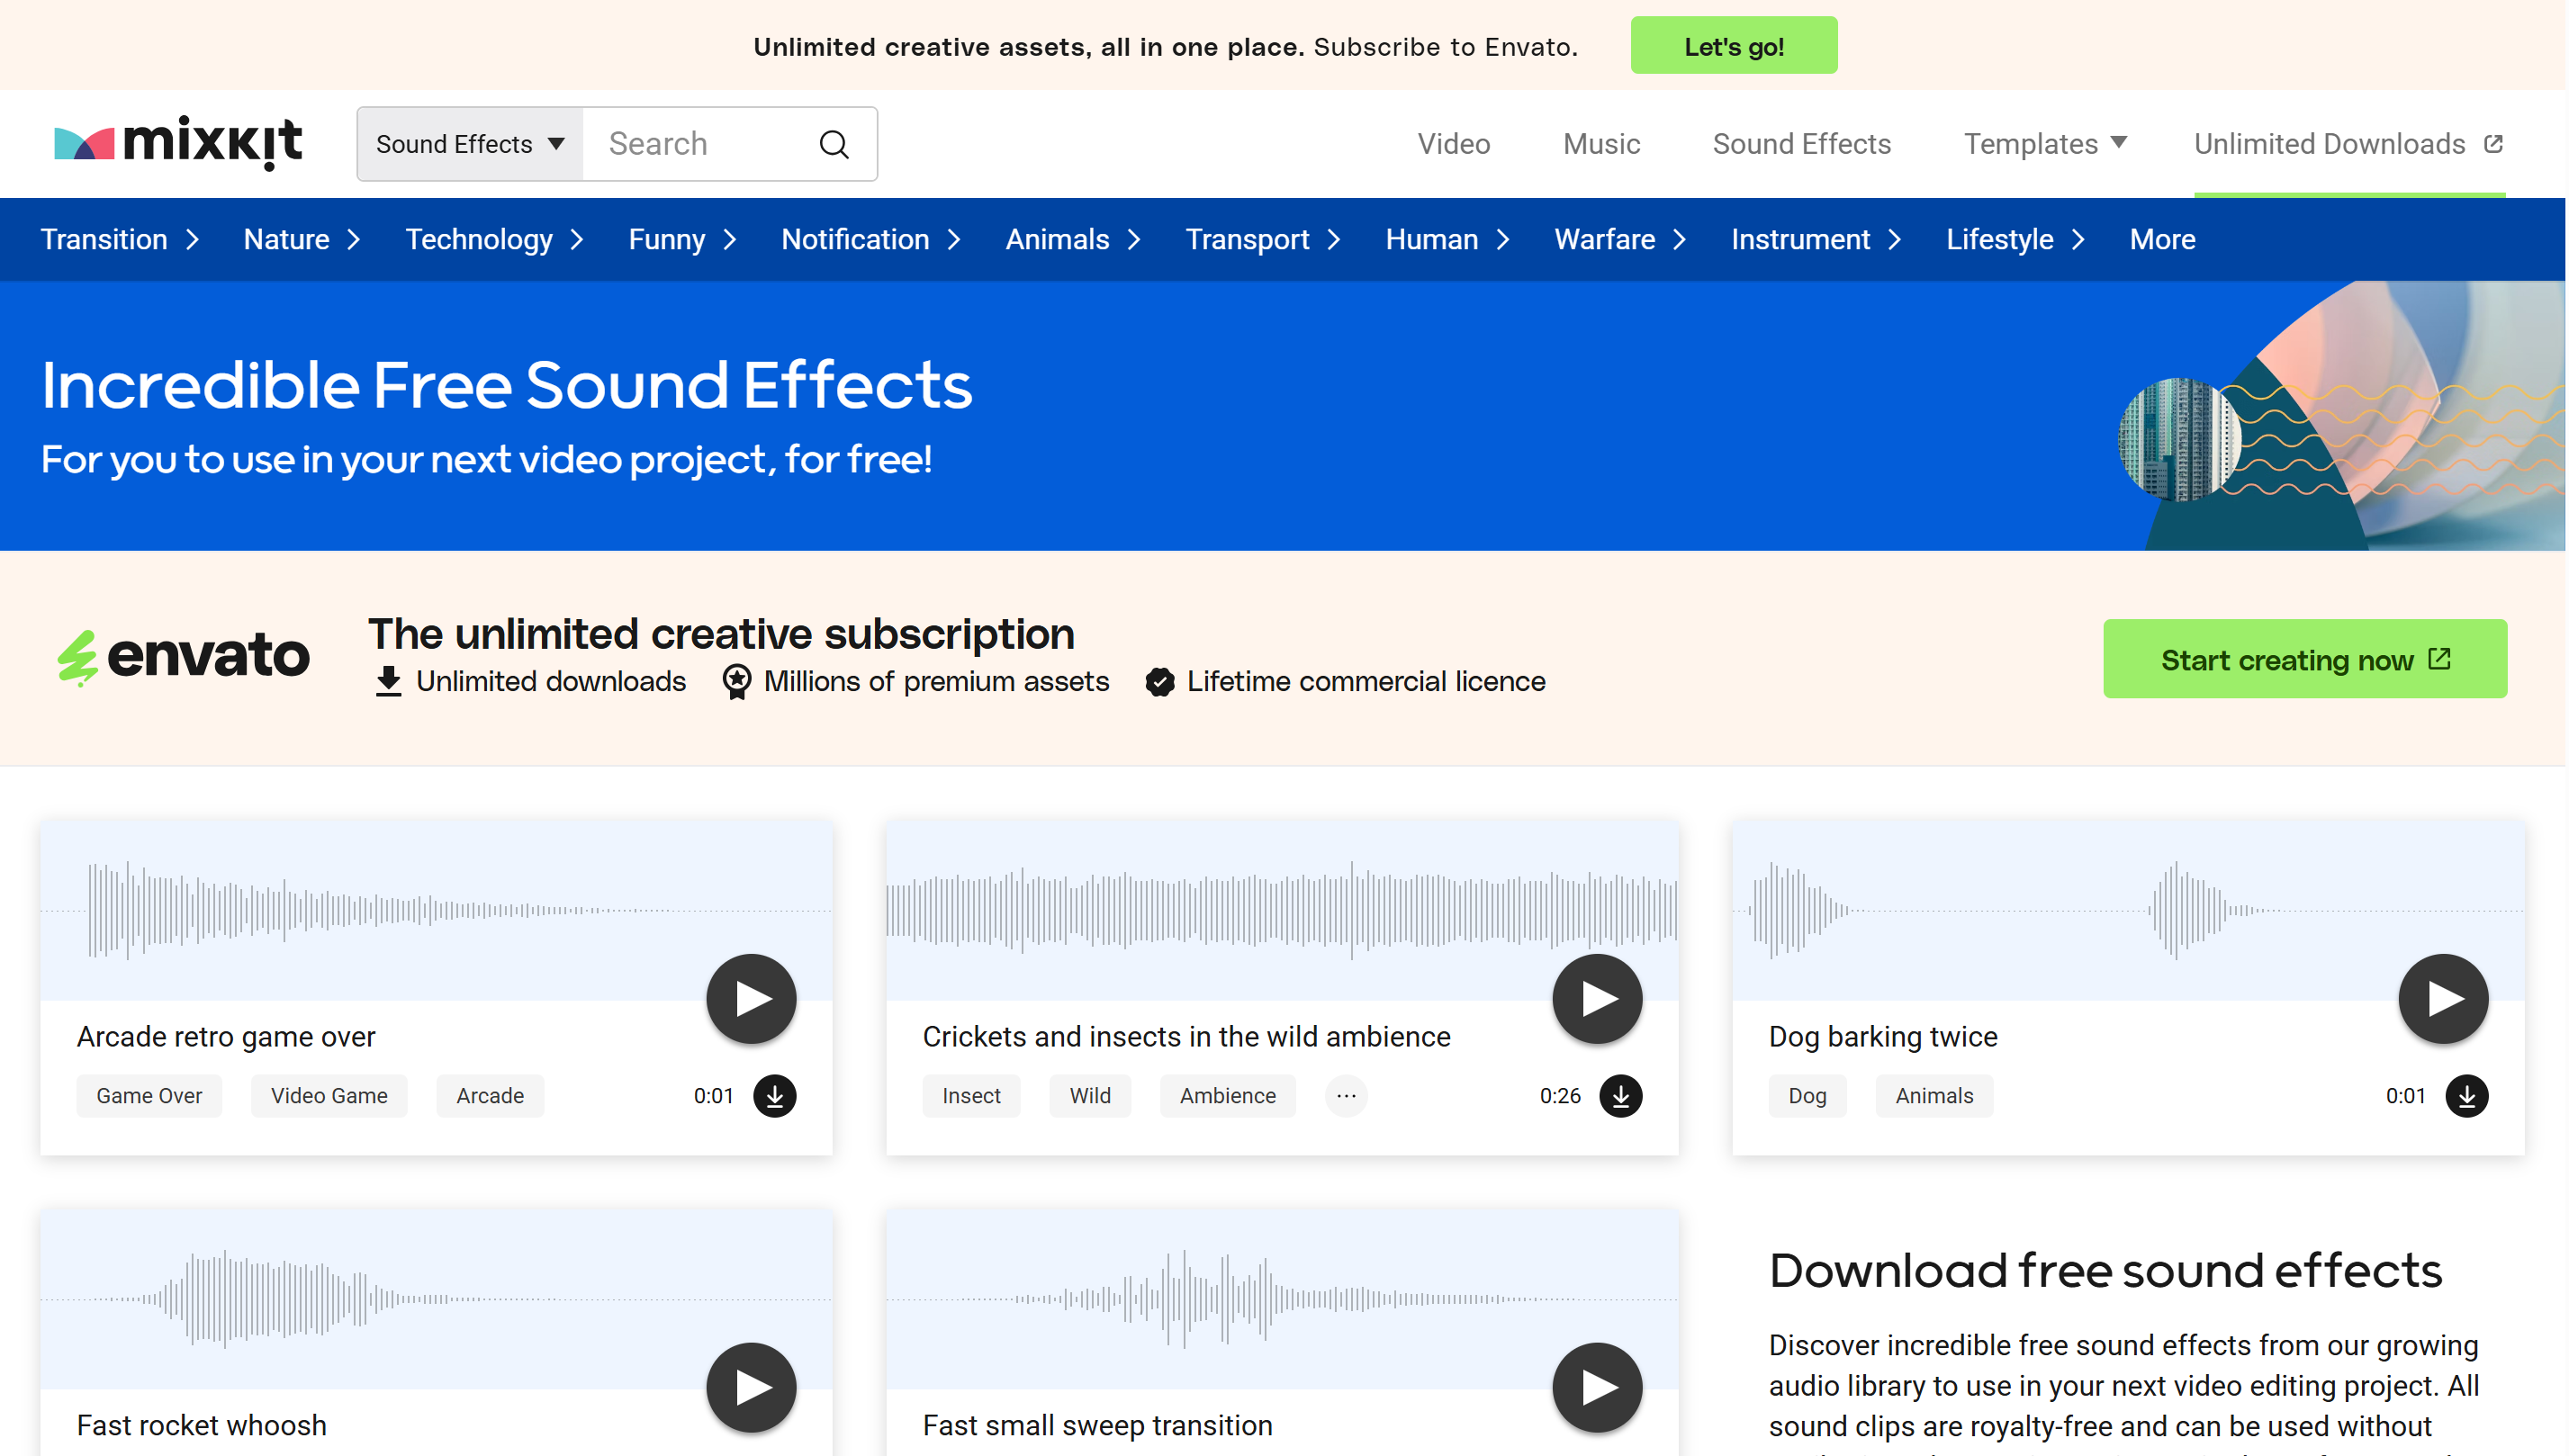Screen dimensions: 2569x1456
Task: Play the Crickets and insects ambience clip
Action: coord(1596,997)
